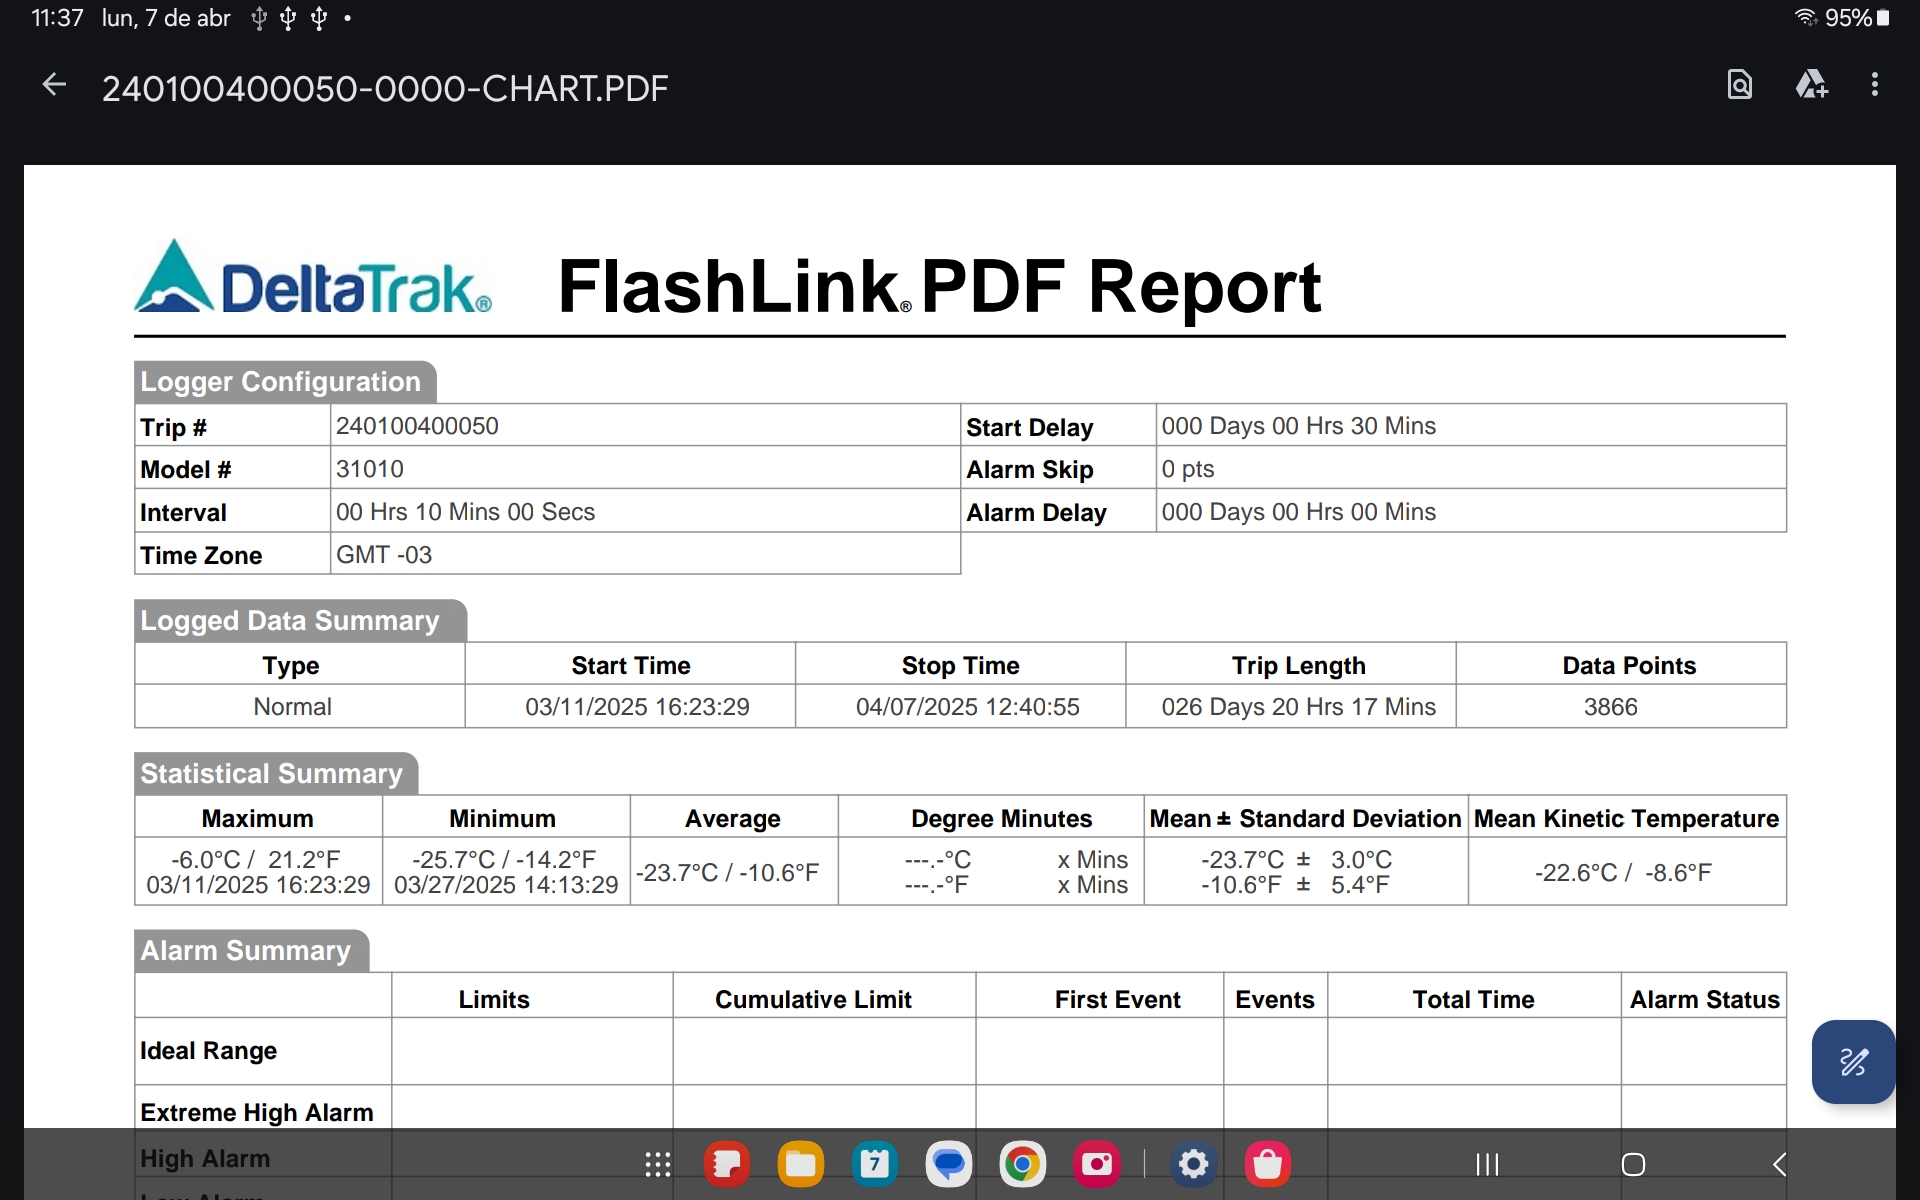Select minimum timestamp 03/27/2025 14:13:29
The height and width of the screenshot is (1200, 1920).
coord(506,885)
